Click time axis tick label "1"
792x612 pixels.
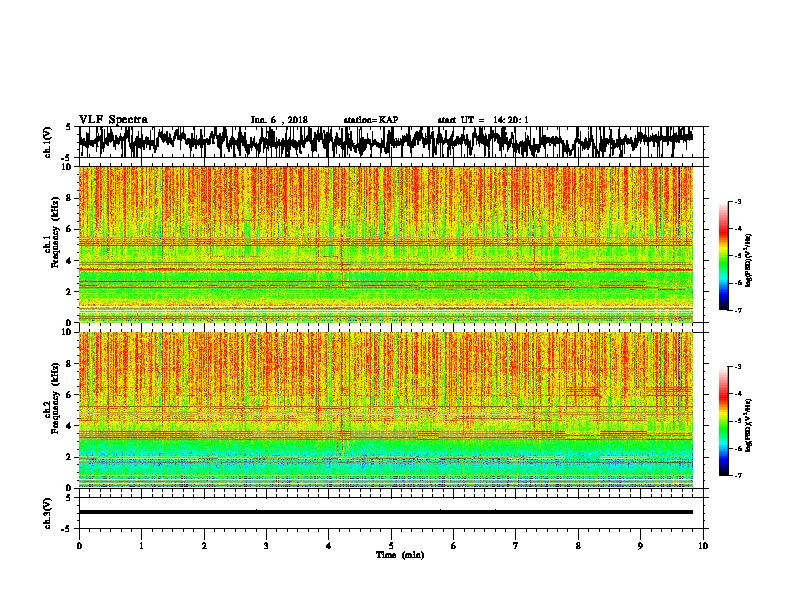(141, 546)
